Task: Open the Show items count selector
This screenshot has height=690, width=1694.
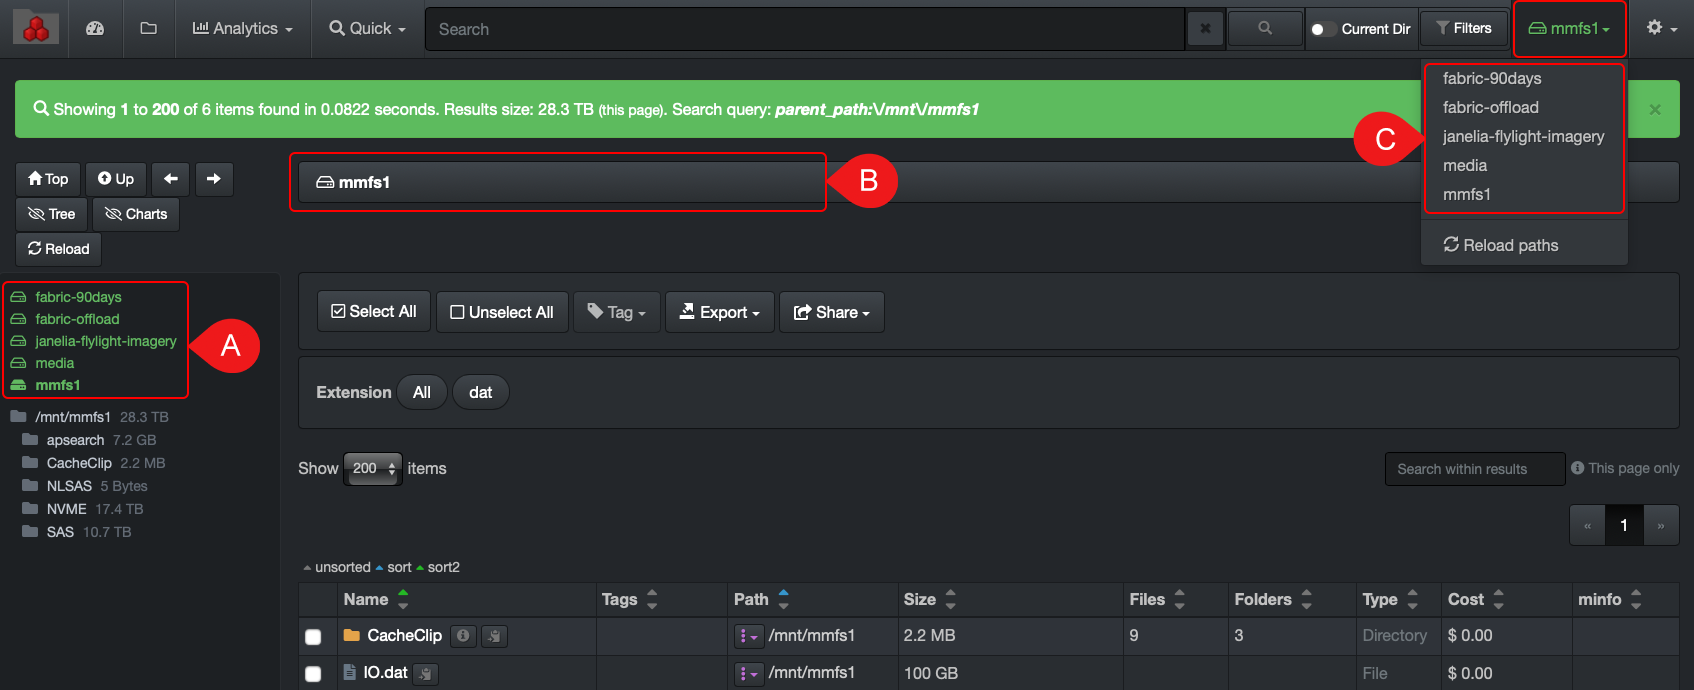Action: pos(373,468)
